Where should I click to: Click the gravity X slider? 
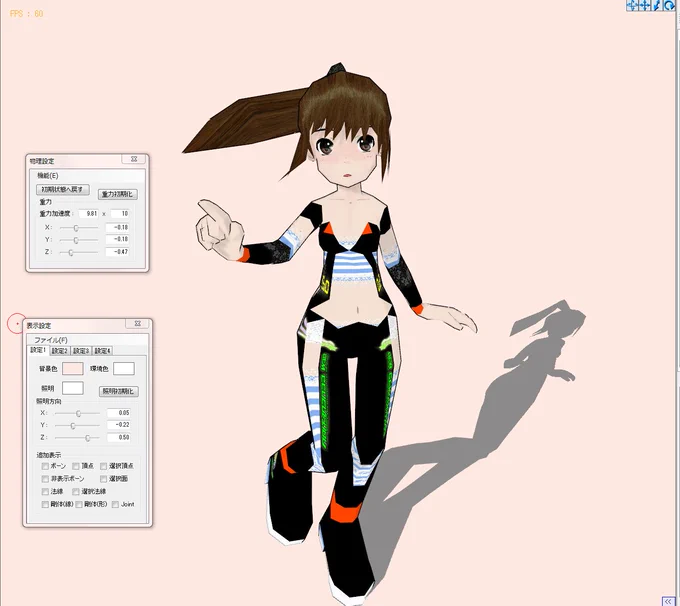[78, 228]
